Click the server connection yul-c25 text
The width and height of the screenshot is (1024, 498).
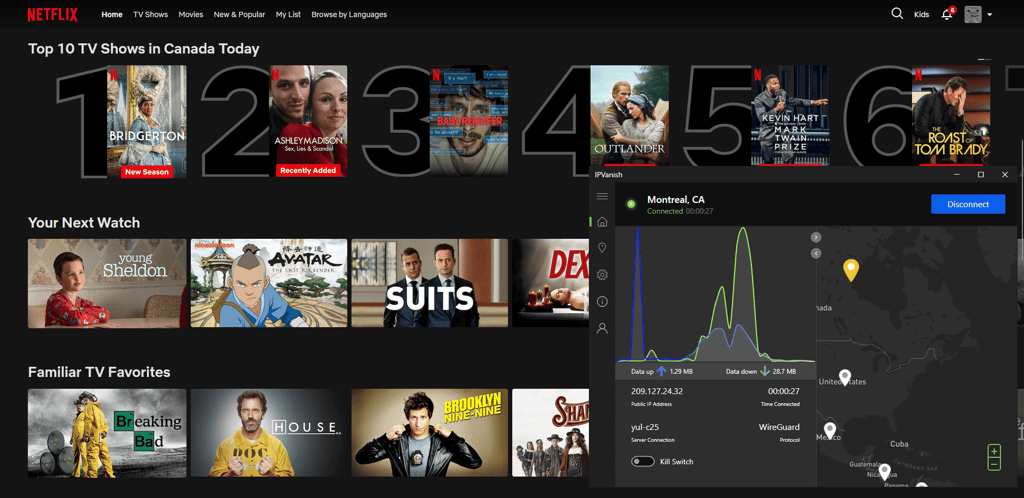[x=647, y=428]
